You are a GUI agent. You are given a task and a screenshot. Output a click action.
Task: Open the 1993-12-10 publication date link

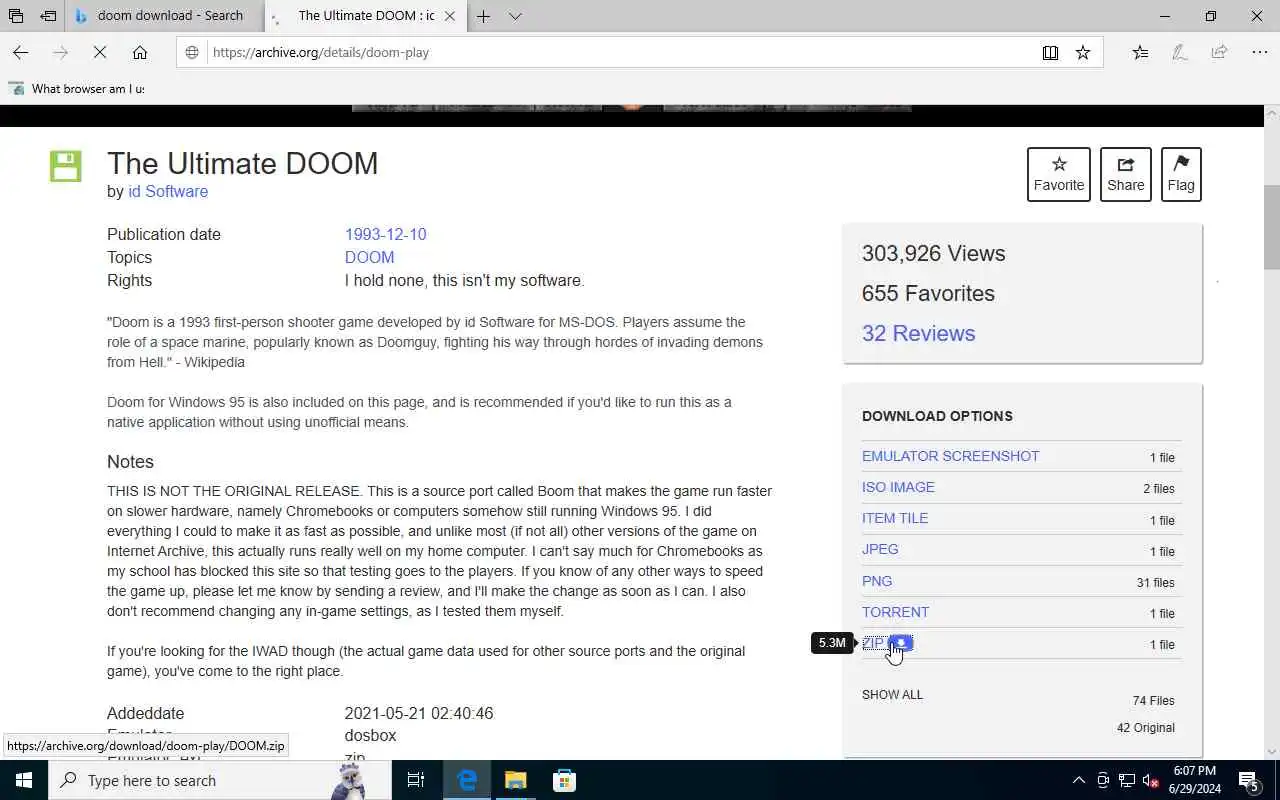click(x=385, y=234)
